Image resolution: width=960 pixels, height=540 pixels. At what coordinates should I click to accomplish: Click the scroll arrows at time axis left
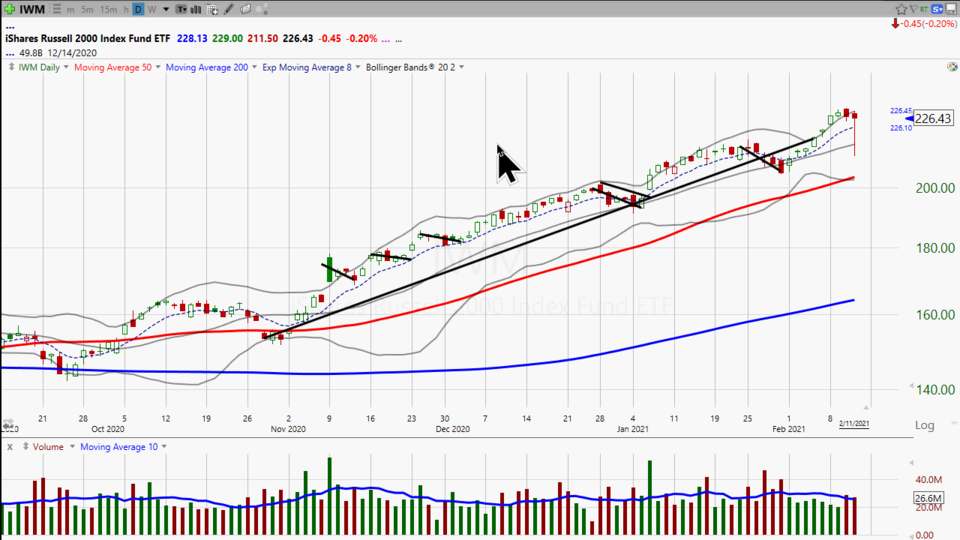coord(8,424)
